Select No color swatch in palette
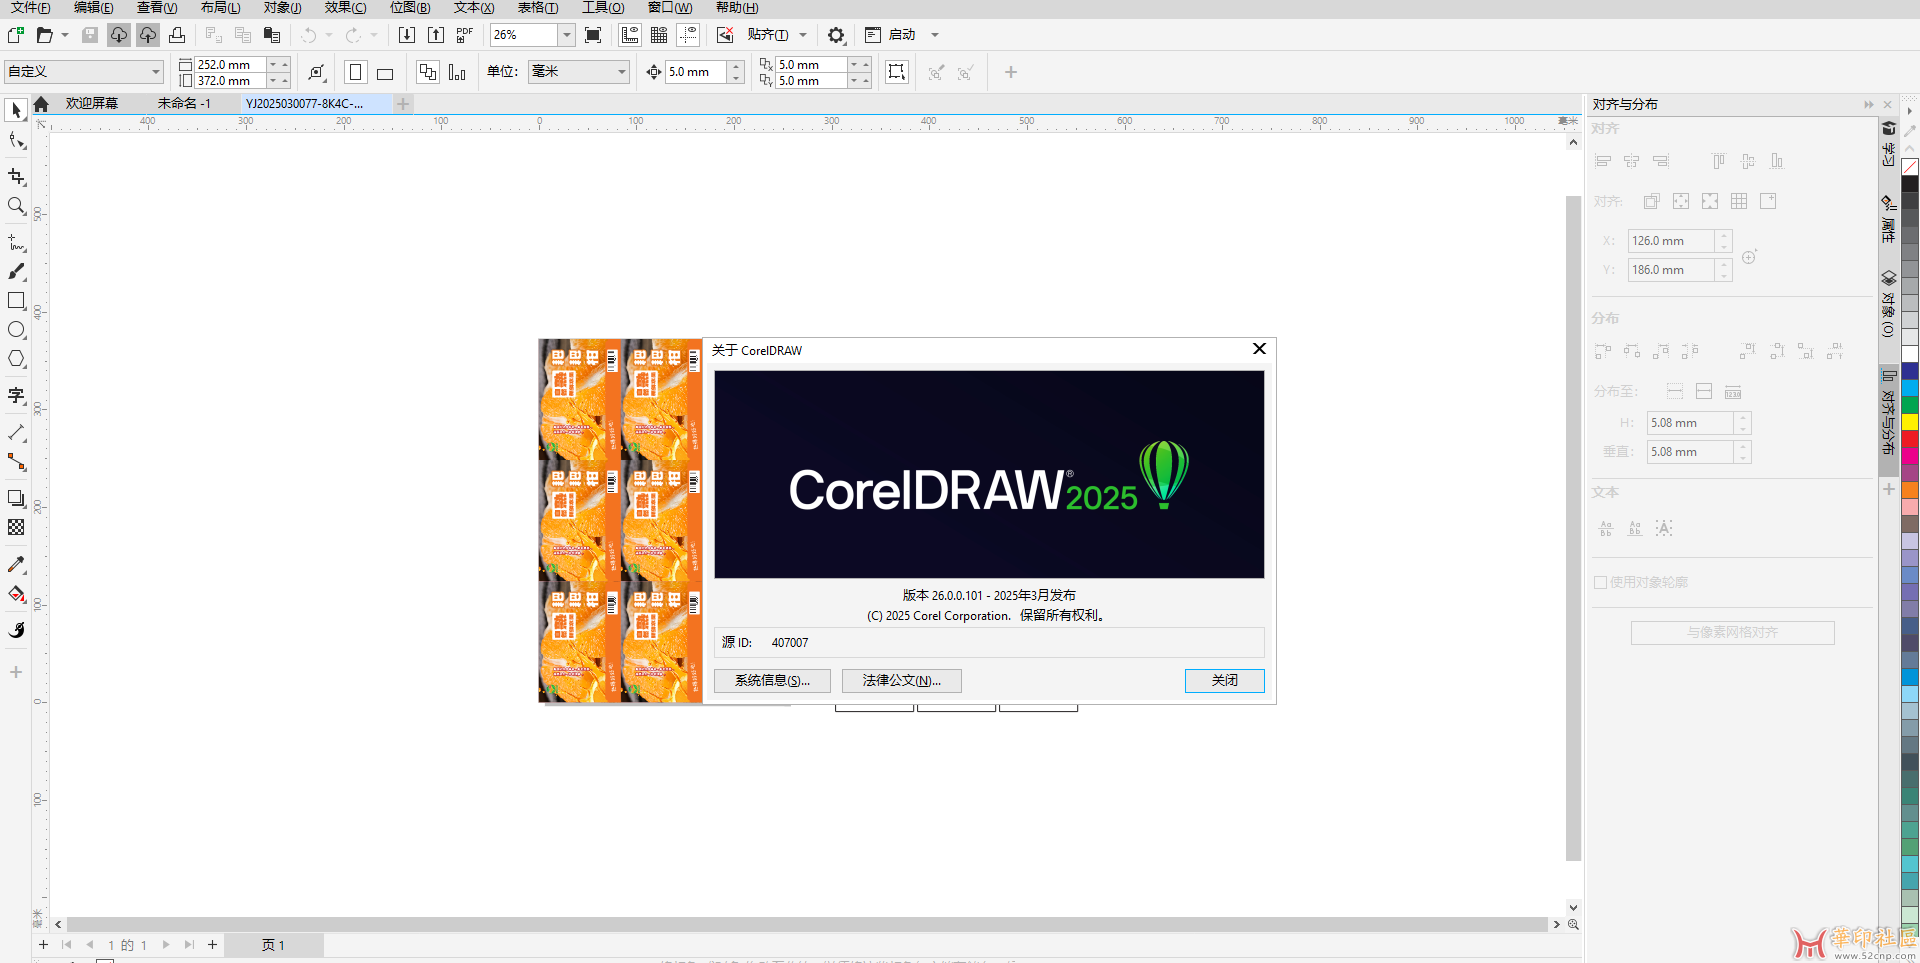 pyautogui.click(x=1910, y=167)
